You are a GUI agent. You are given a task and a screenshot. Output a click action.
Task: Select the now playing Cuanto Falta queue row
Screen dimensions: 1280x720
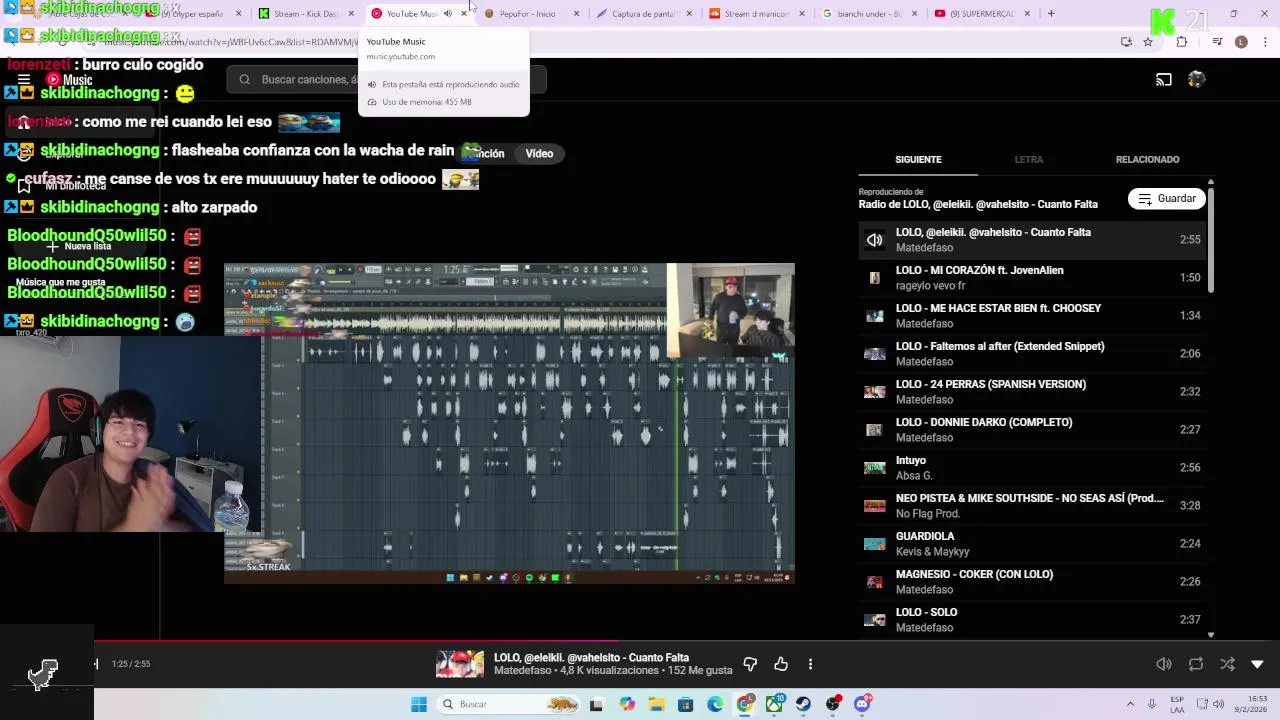pyautogui.click(x=1032, y=239)
